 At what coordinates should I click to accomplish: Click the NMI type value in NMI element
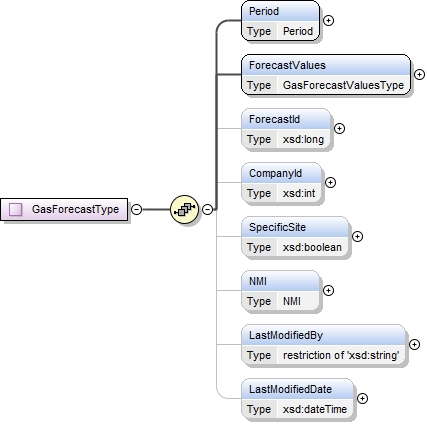tap(292, 301)
